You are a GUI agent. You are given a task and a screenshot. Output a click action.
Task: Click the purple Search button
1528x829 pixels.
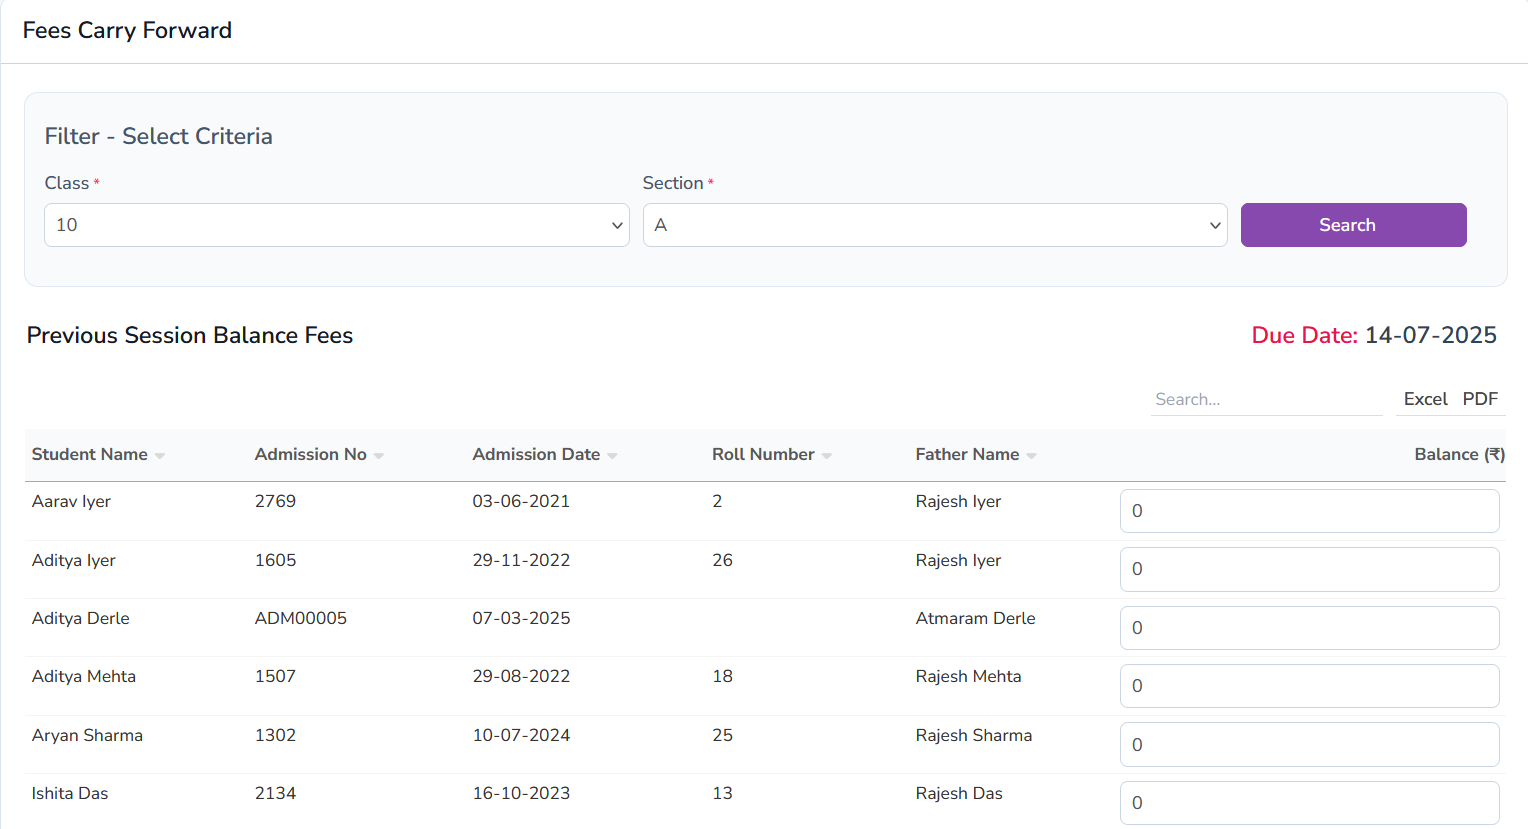coord(1353,225)
